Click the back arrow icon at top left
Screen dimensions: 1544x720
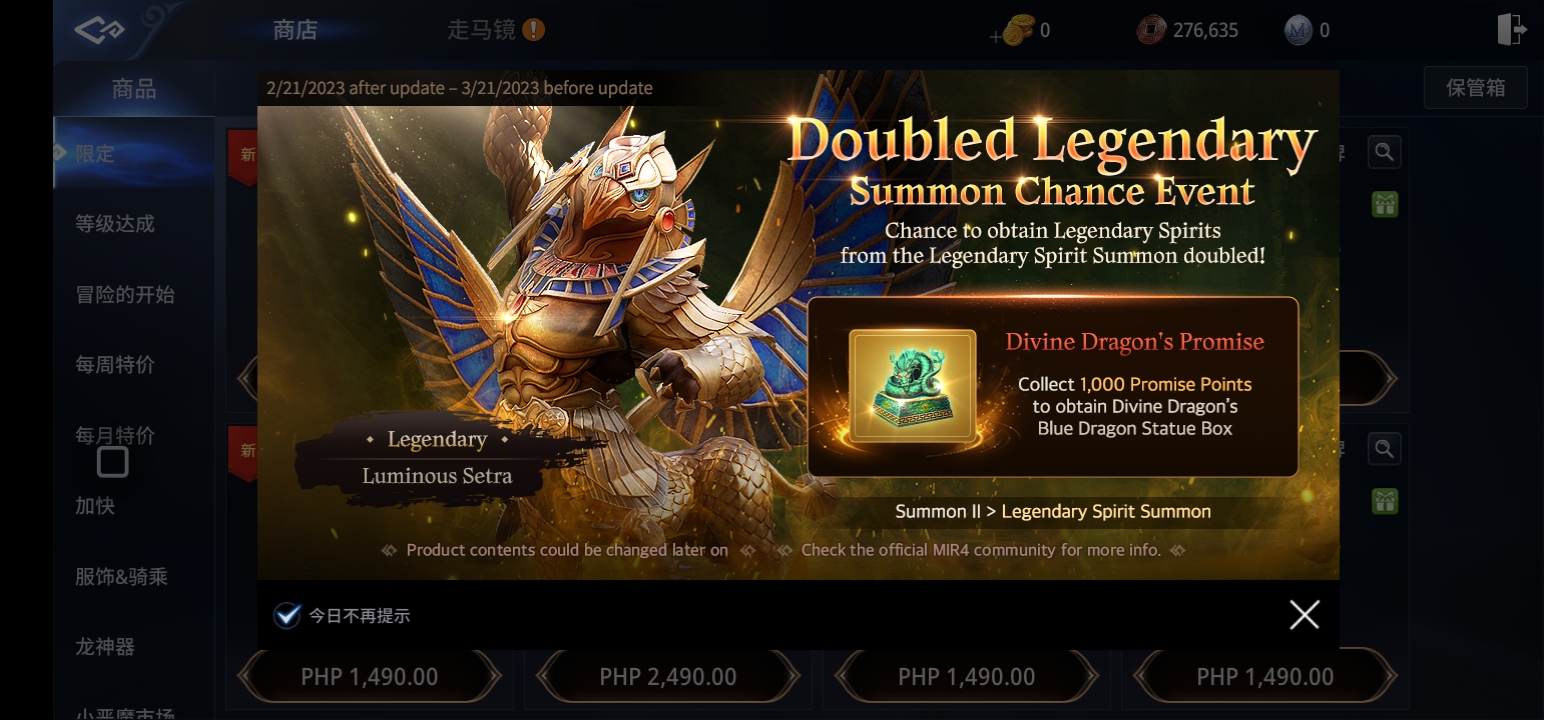tap(99, 30)
